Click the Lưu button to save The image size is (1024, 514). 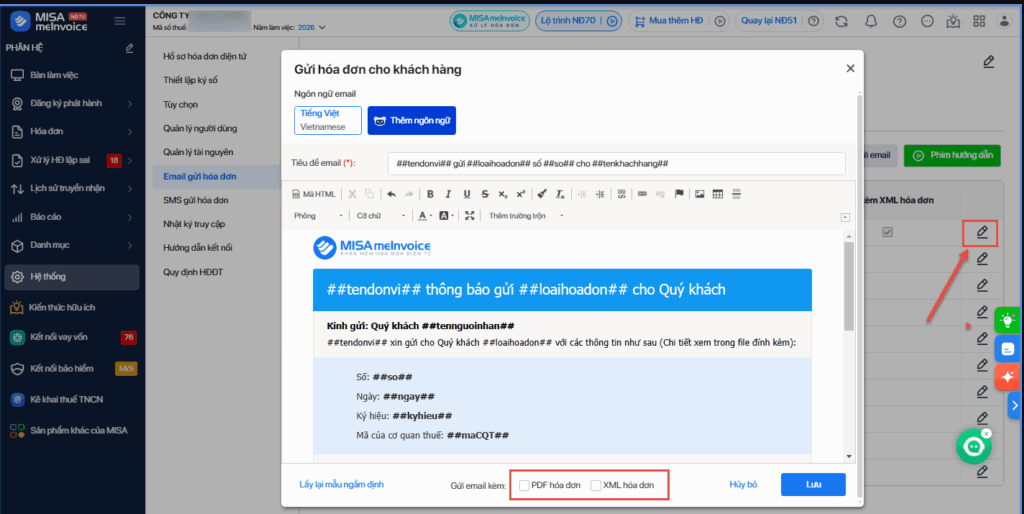coord(812,484)
